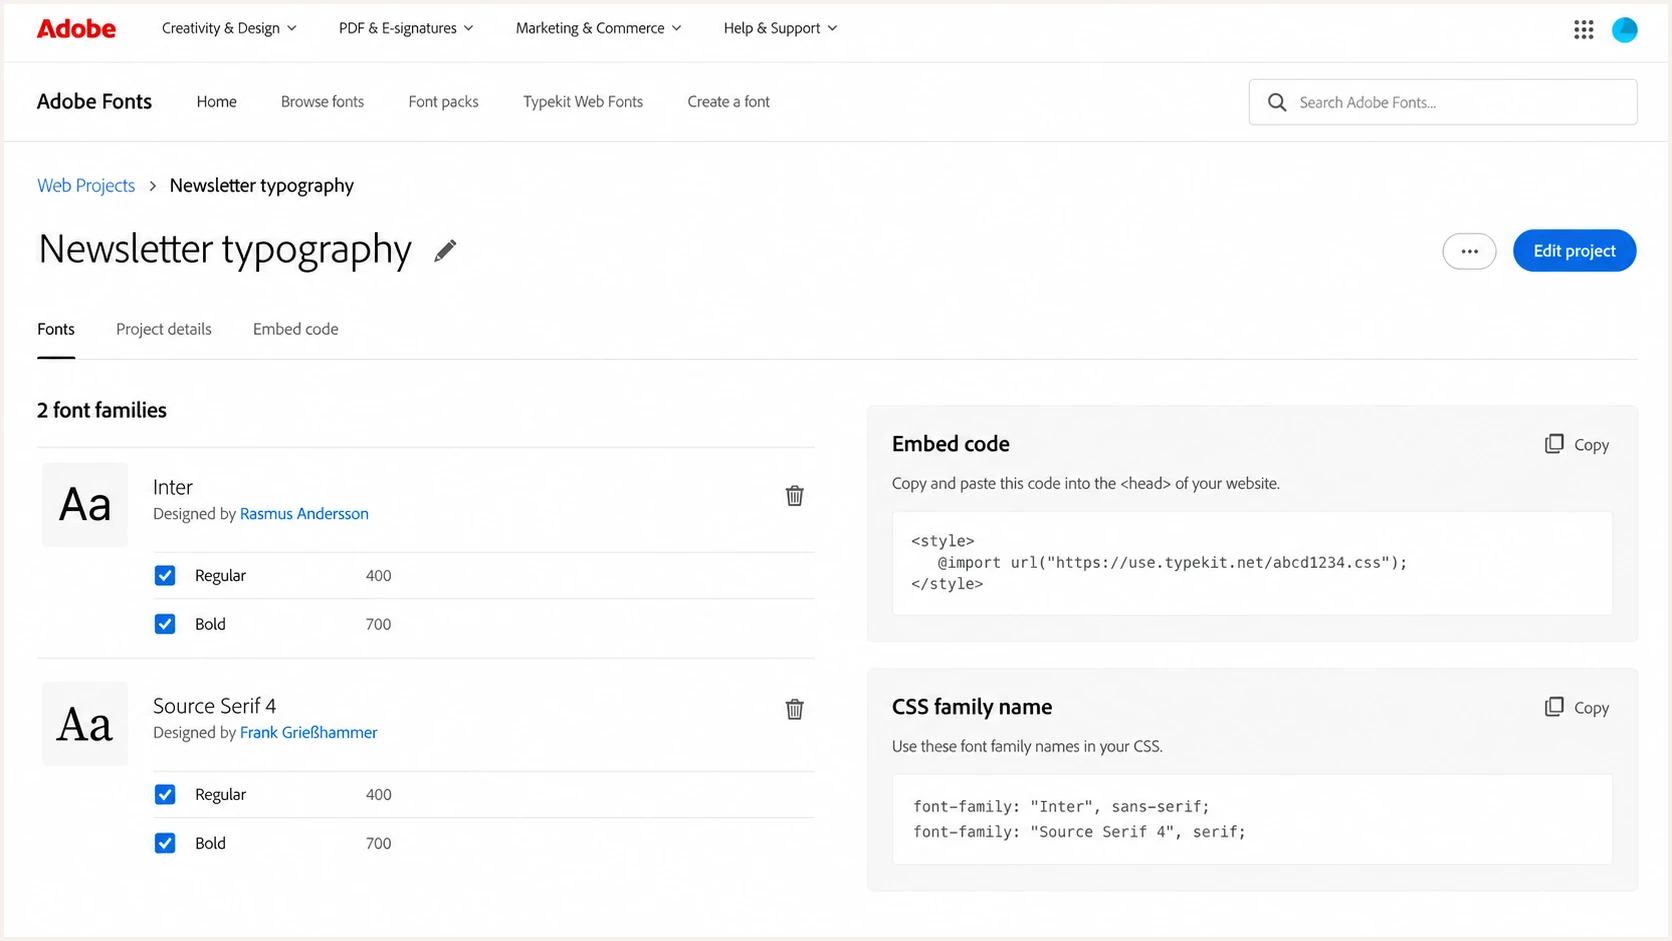Open Typekit Web Fonts

583,102
